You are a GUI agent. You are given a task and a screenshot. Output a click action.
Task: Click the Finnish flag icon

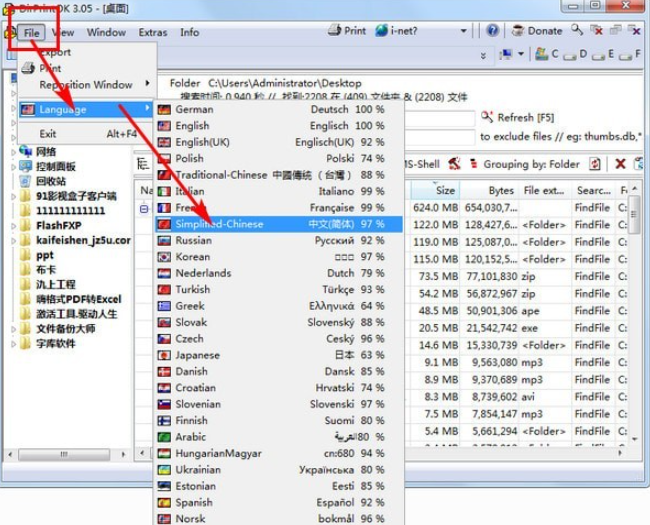tap(164, 421)
